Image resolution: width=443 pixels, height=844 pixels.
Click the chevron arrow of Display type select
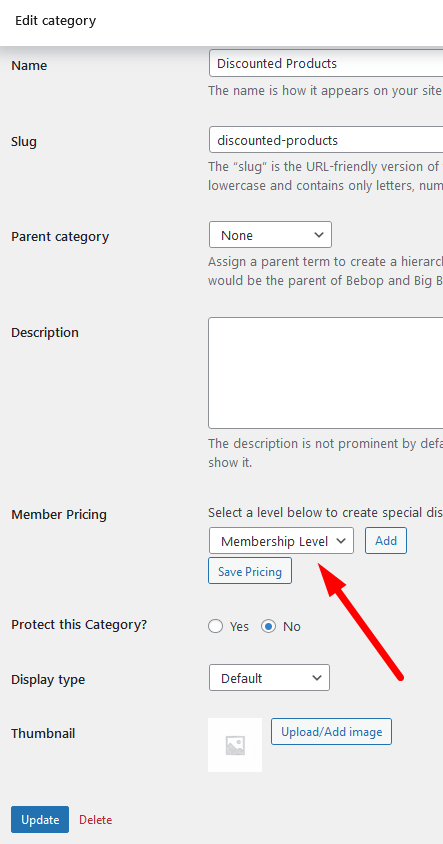click(x=317, y=678)
